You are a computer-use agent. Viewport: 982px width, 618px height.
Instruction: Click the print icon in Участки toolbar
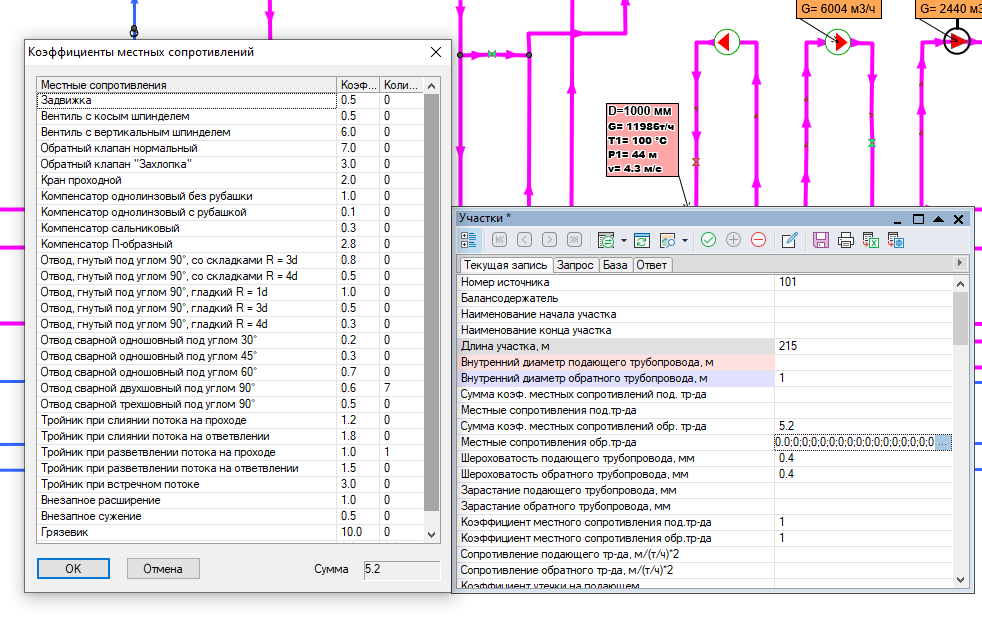(846, 240)
